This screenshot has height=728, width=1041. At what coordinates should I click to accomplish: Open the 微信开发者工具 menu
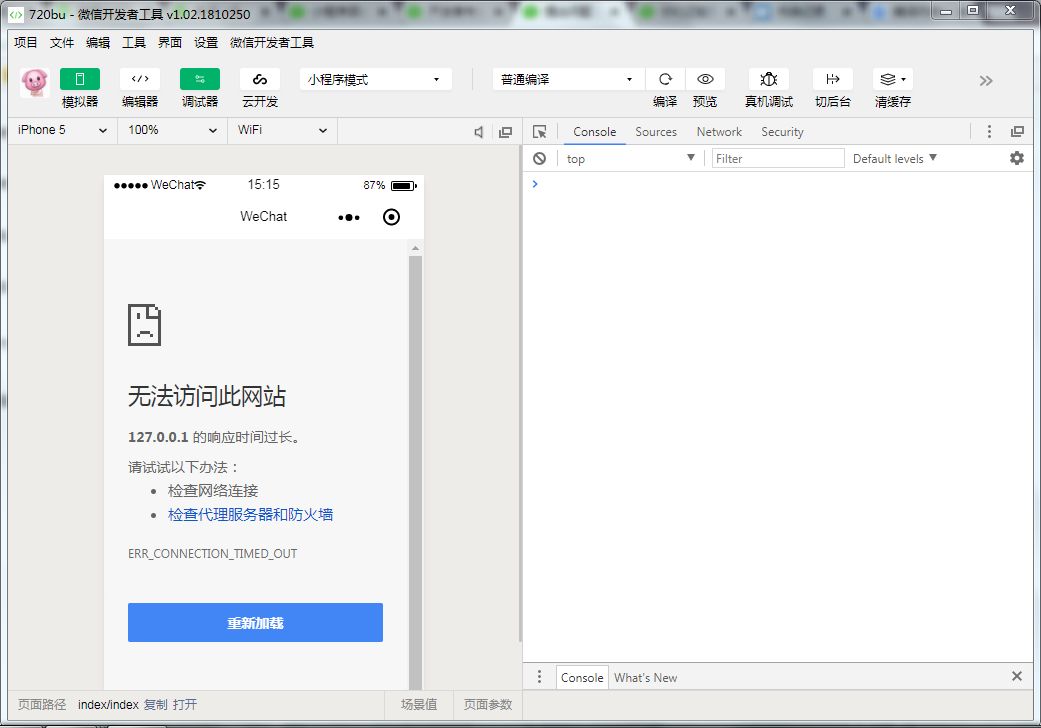[272, 42]
